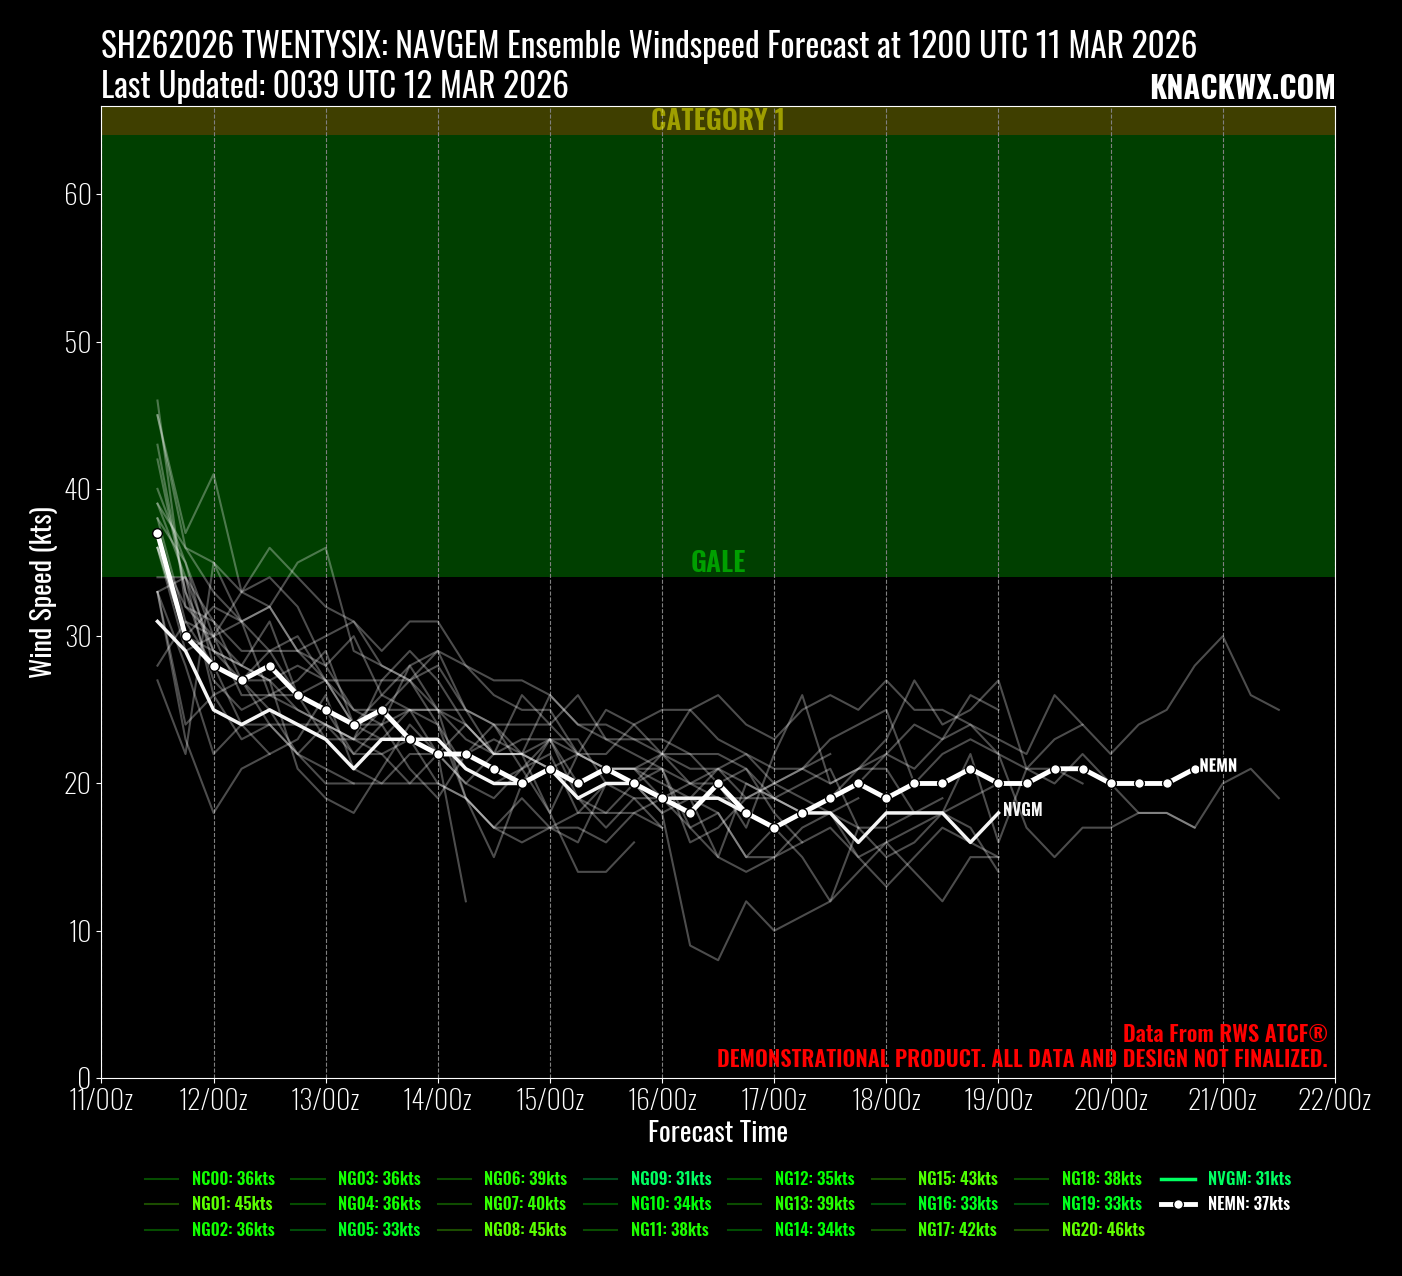This screenshot has width=1402, height=1276.
Task: Click the Forecast Time axis title
Action: pos(718,1132)
